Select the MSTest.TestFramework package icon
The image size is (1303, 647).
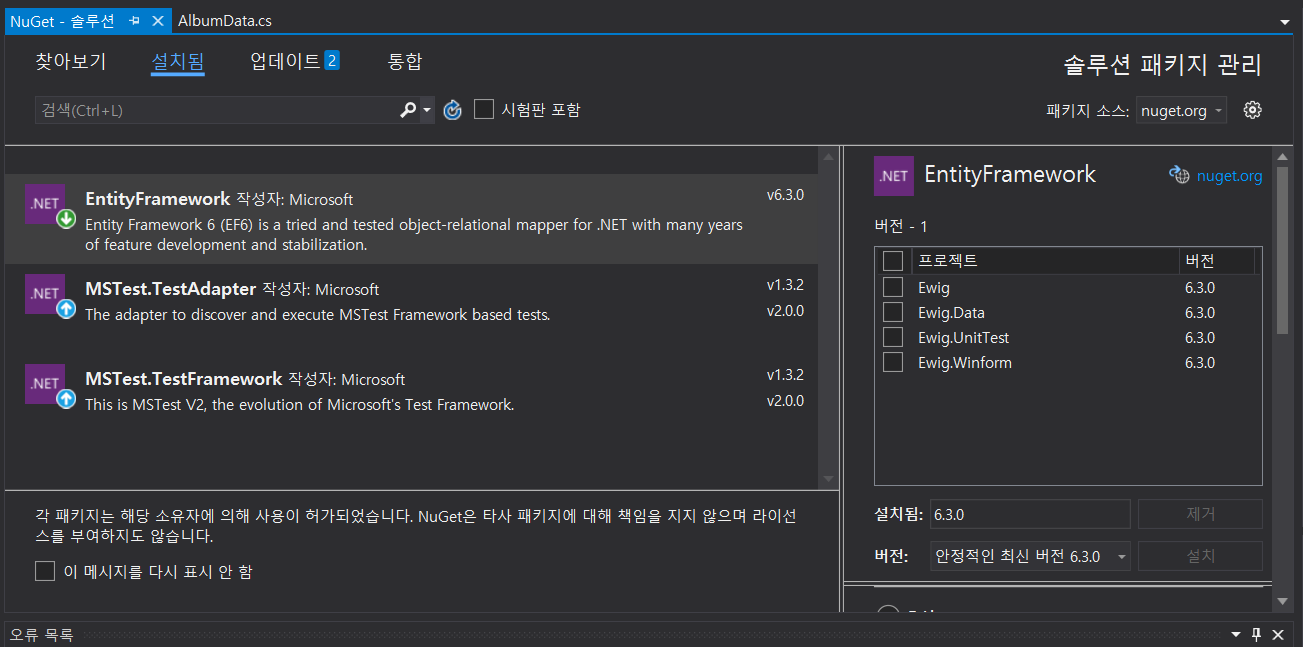click(48, 386)
